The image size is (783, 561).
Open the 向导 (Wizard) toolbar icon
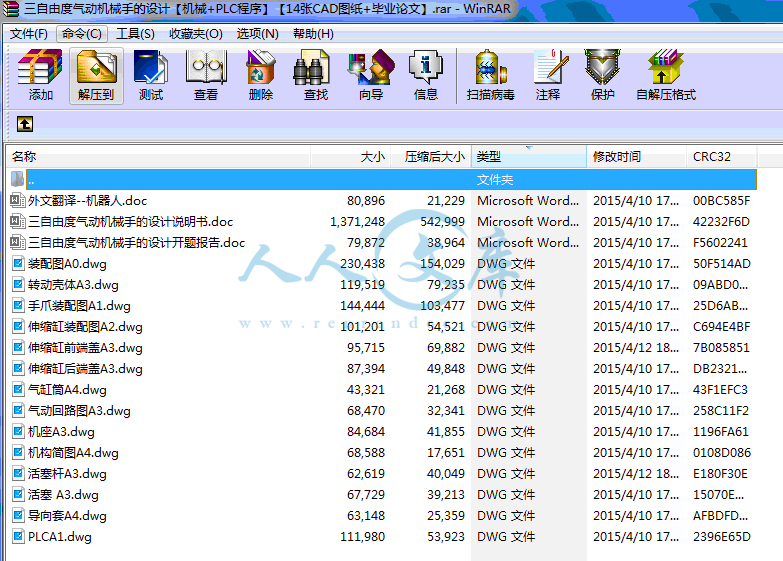(371, 67)
